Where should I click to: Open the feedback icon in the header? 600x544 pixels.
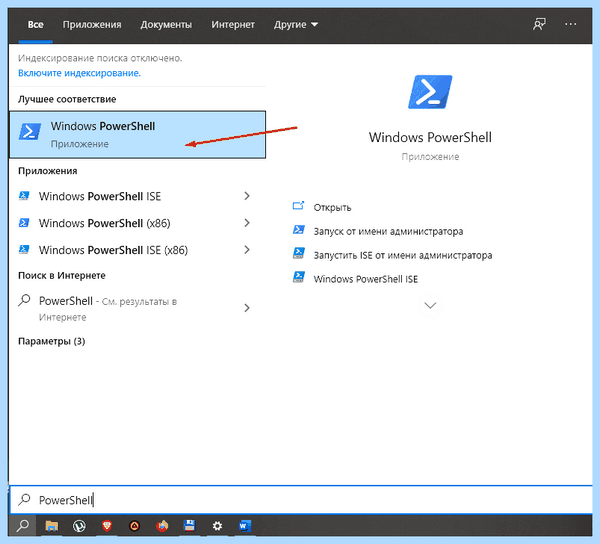(x=539, y=24)
